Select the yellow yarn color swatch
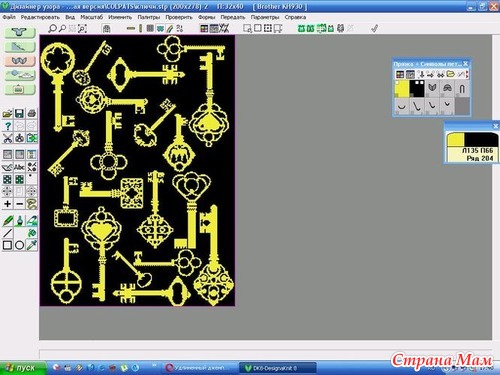 pyautogui.click(x=402, y=88)
